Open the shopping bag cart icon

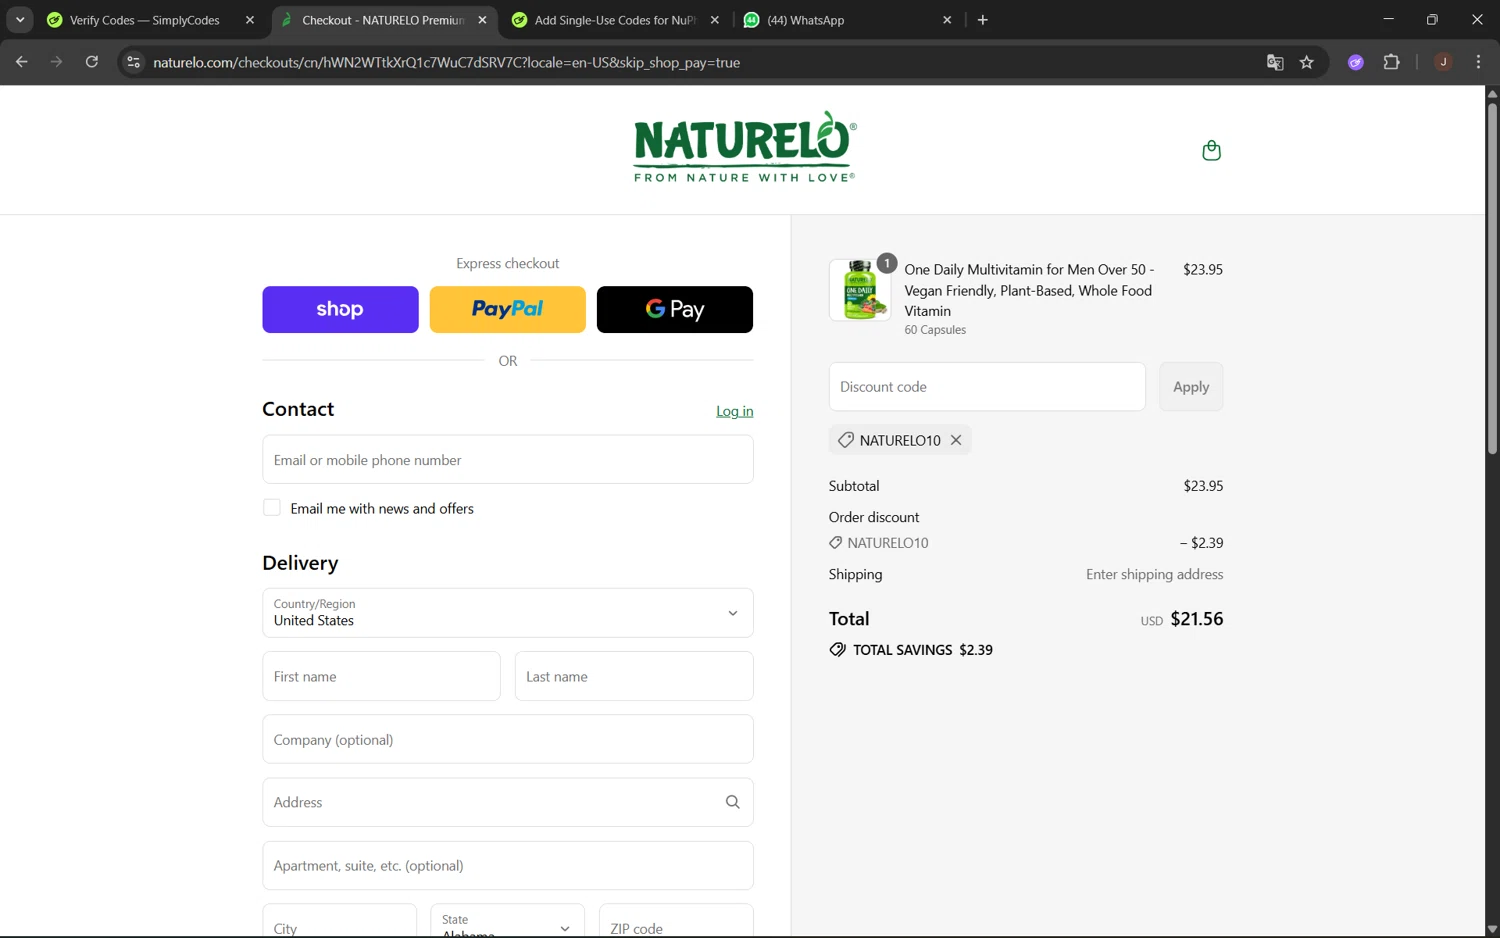(x=1211, y=150)
